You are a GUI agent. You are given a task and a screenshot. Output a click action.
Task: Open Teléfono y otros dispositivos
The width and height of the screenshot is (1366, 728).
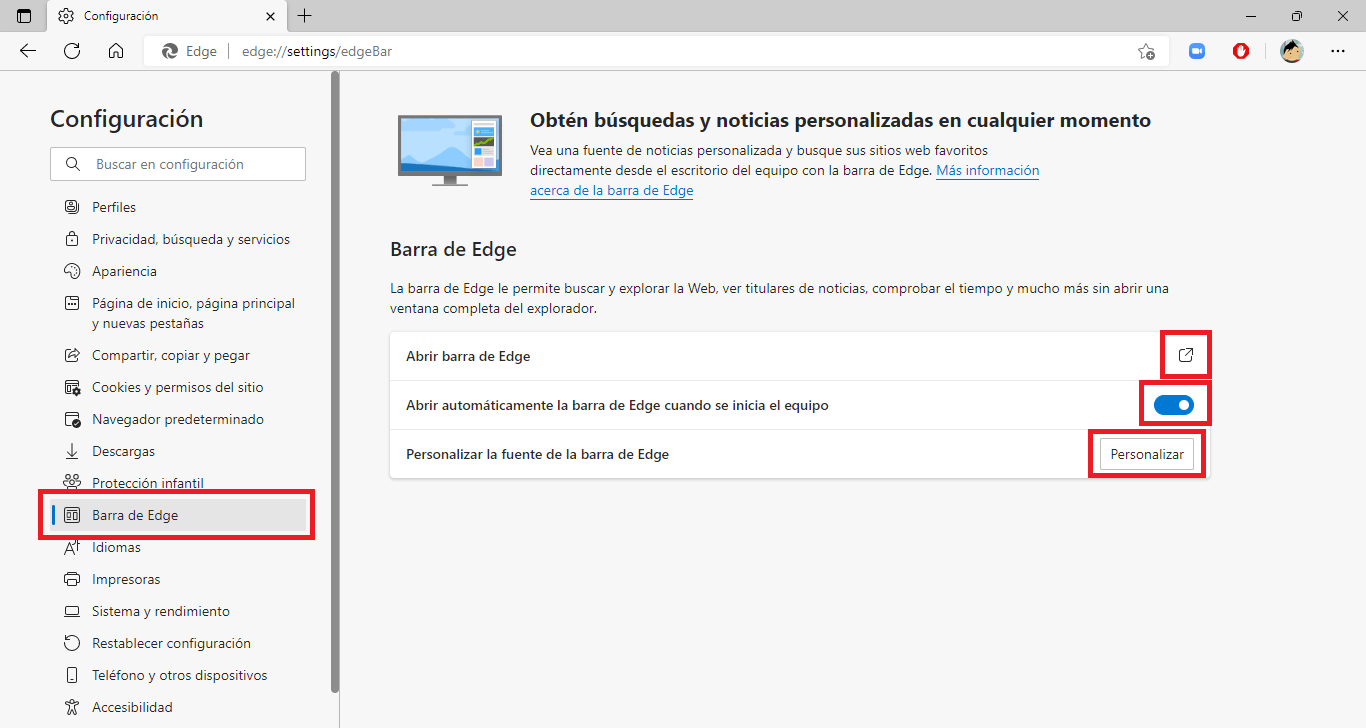(x=178, y=675)
